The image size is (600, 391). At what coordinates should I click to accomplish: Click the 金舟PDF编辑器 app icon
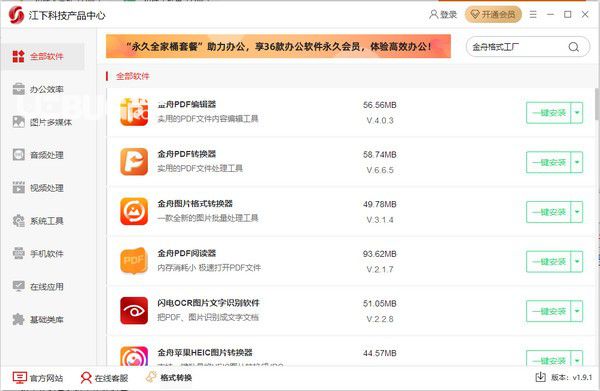tap(134, 112)
